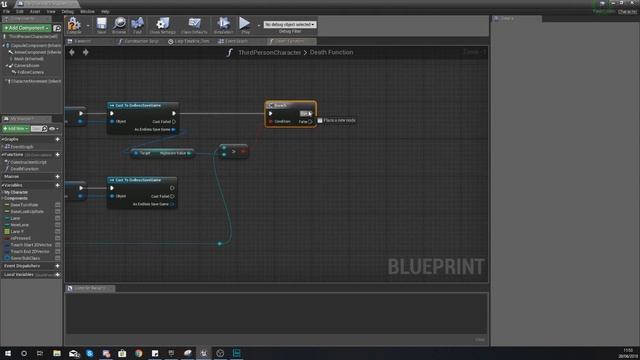Add a new macro with plus button
This screenshot has height=360, width=640.
tap(58, 176)
